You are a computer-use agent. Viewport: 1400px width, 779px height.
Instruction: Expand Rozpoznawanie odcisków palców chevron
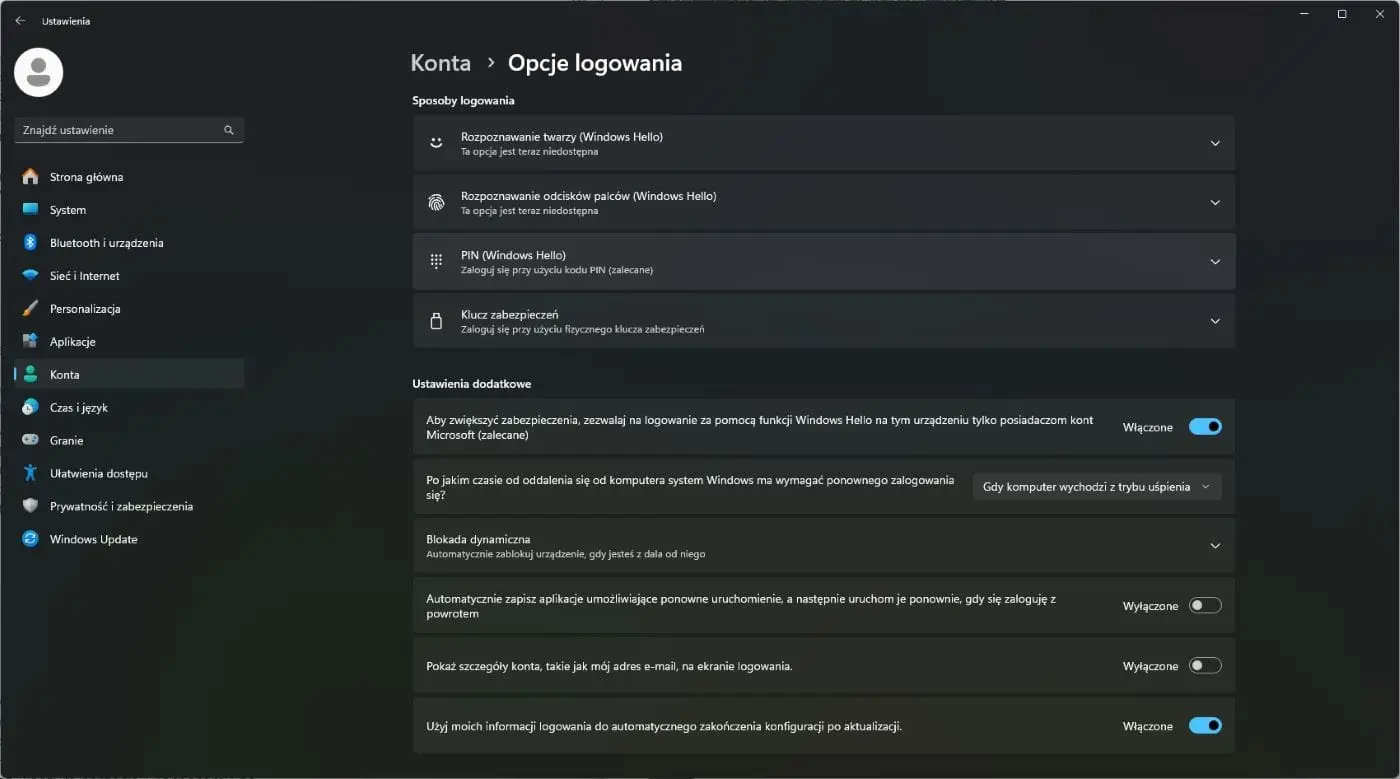pos(1215,202)
